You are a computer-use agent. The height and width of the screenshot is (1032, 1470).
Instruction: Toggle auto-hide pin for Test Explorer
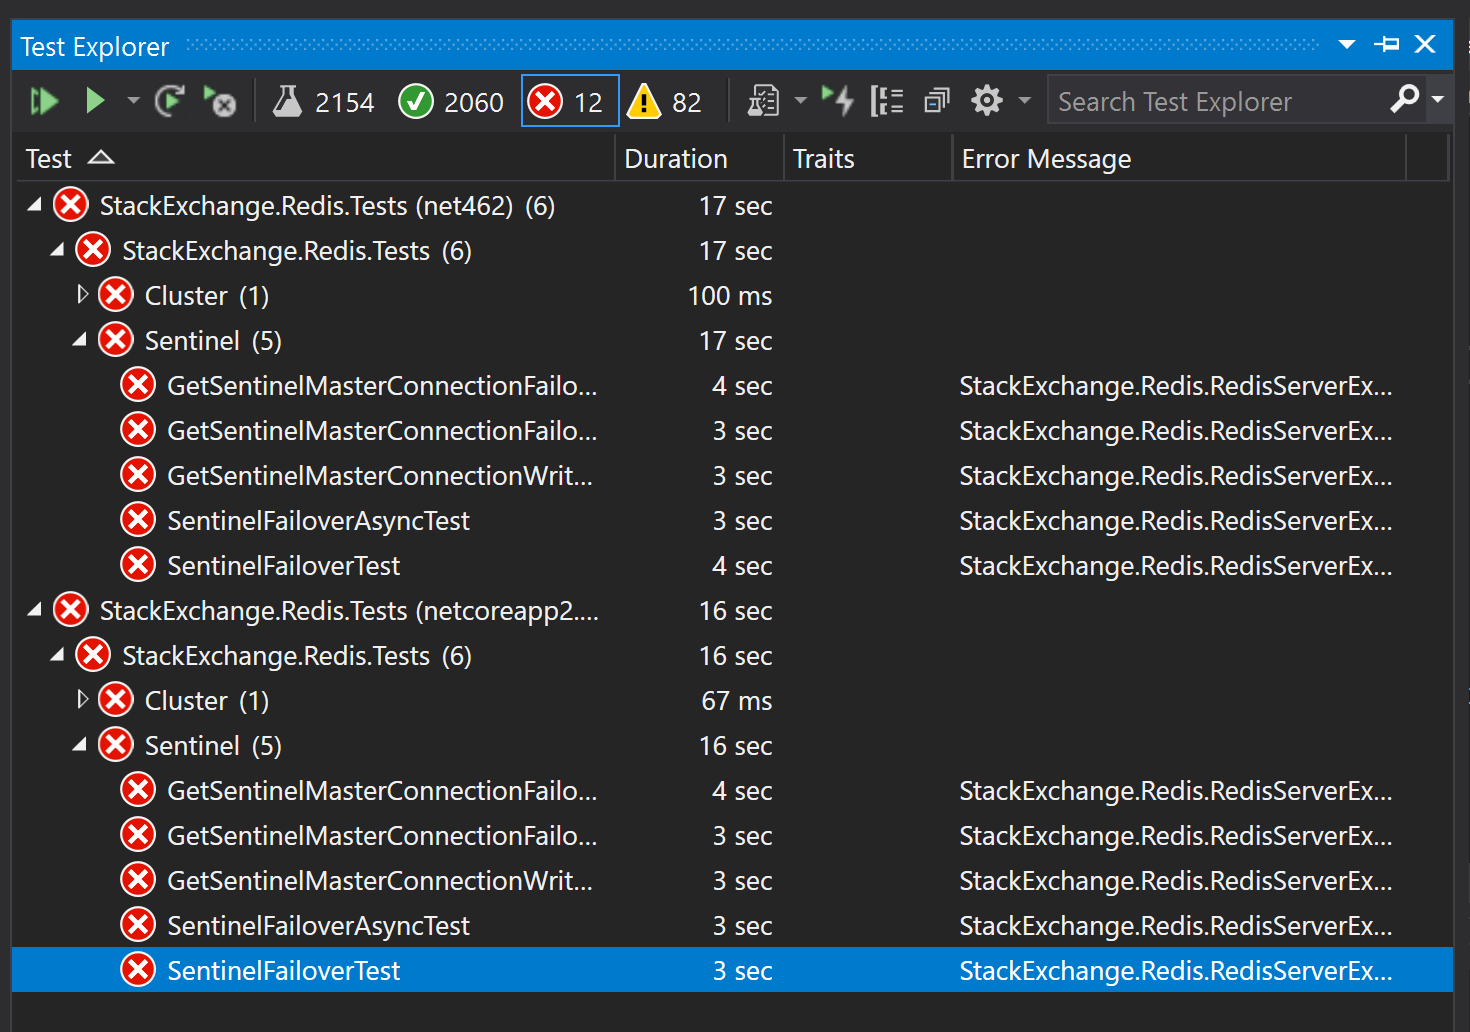pos(1387,44)
